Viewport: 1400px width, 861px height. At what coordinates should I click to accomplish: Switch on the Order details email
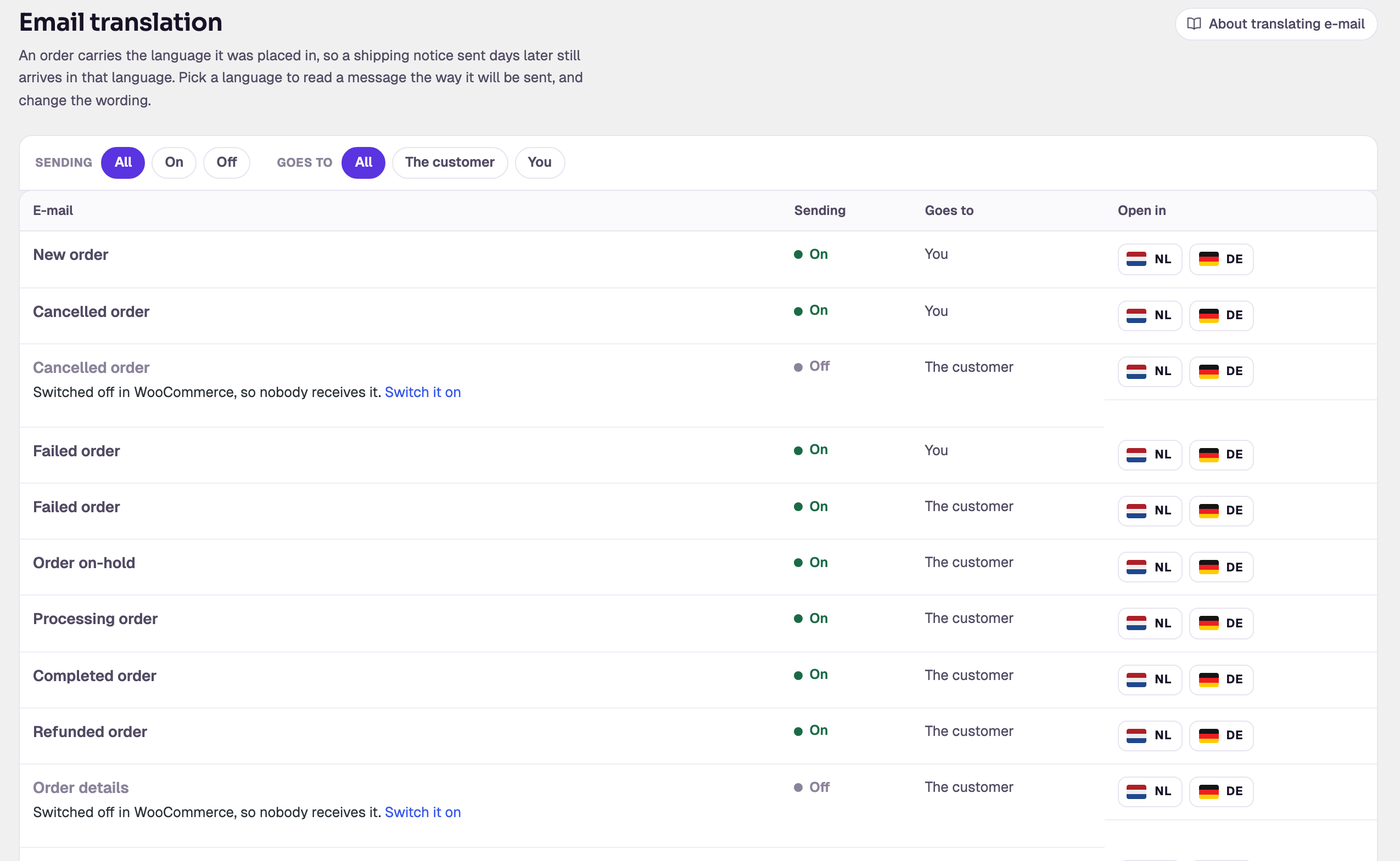coord(423,813)
